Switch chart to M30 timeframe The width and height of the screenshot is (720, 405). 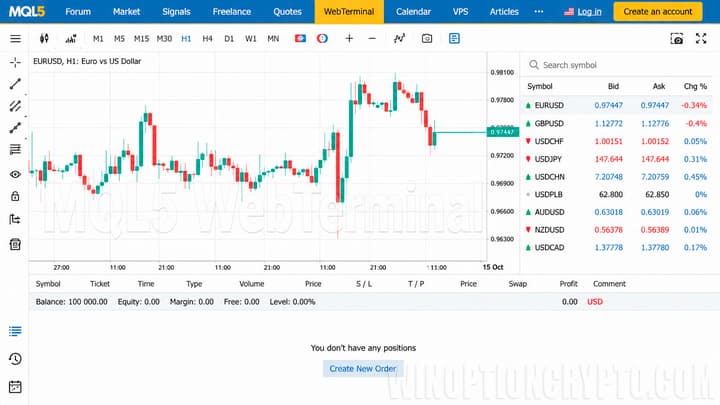pos(164,39)
